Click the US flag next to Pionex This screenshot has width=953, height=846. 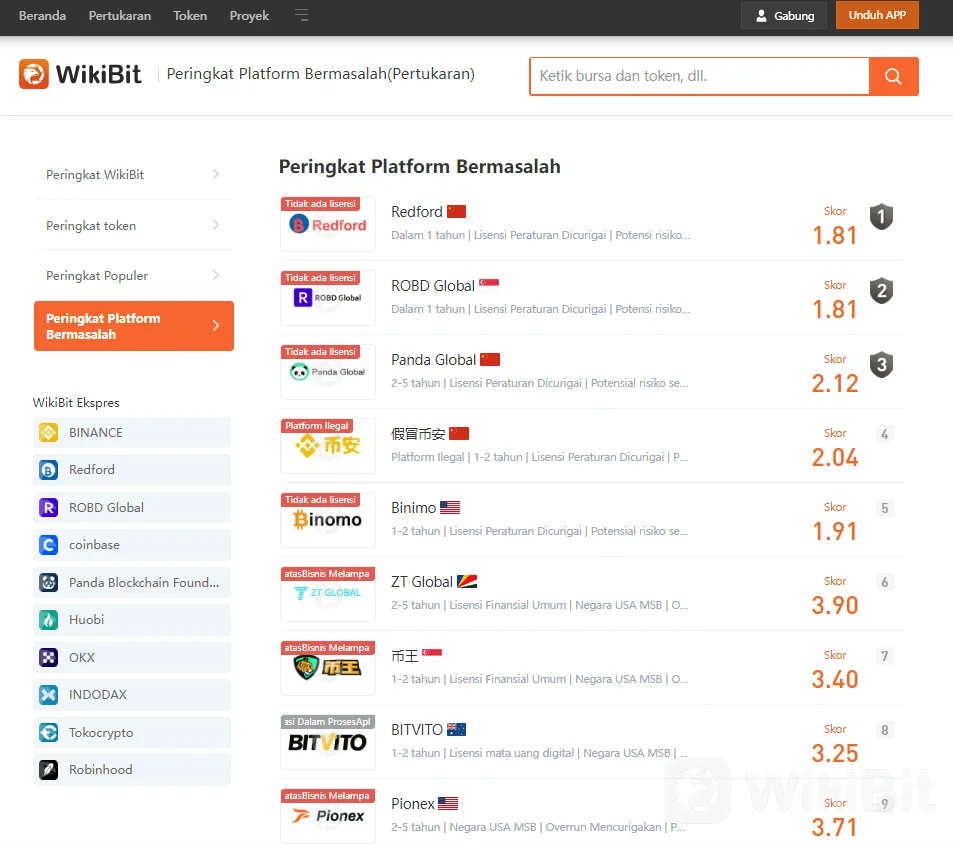click(448, 803)
